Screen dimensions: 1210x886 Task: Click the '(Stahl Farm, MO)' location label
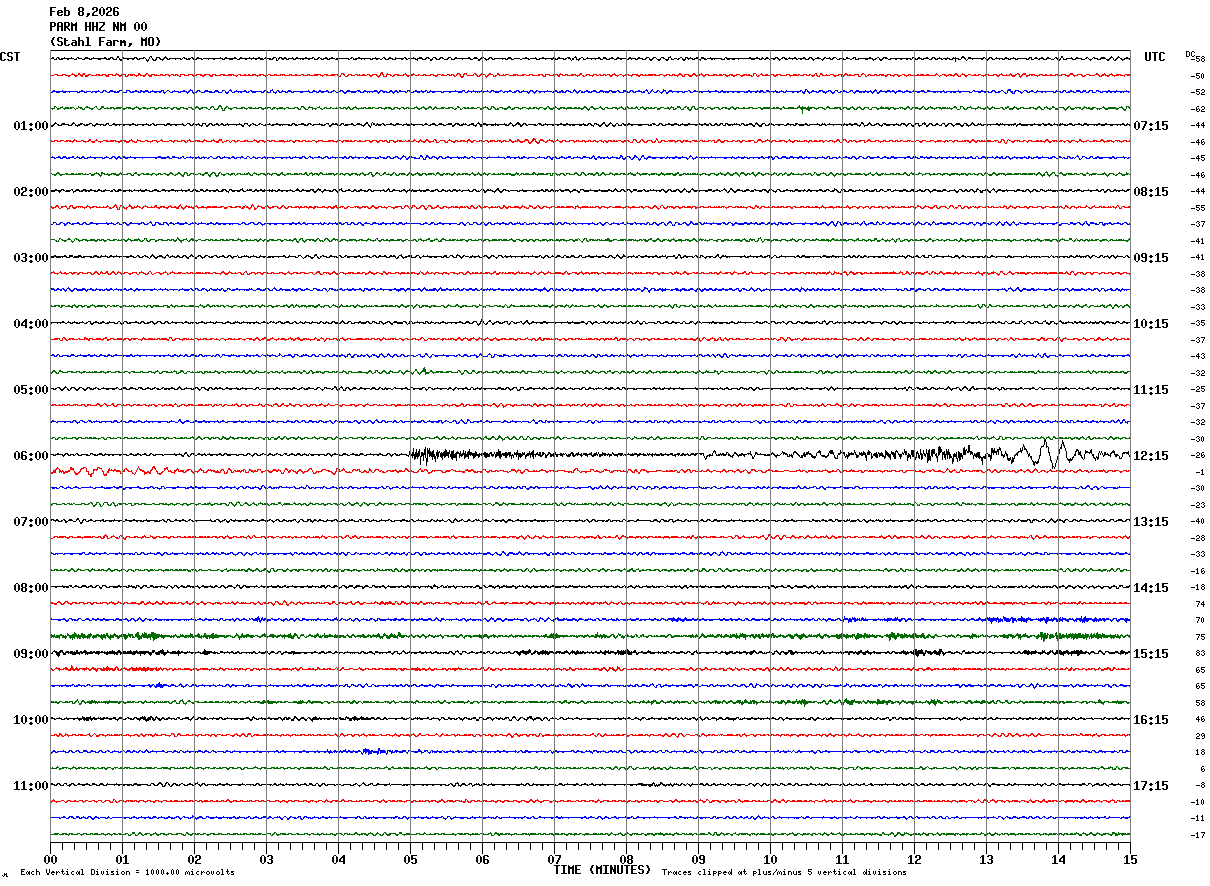click(x=105, y=42)
